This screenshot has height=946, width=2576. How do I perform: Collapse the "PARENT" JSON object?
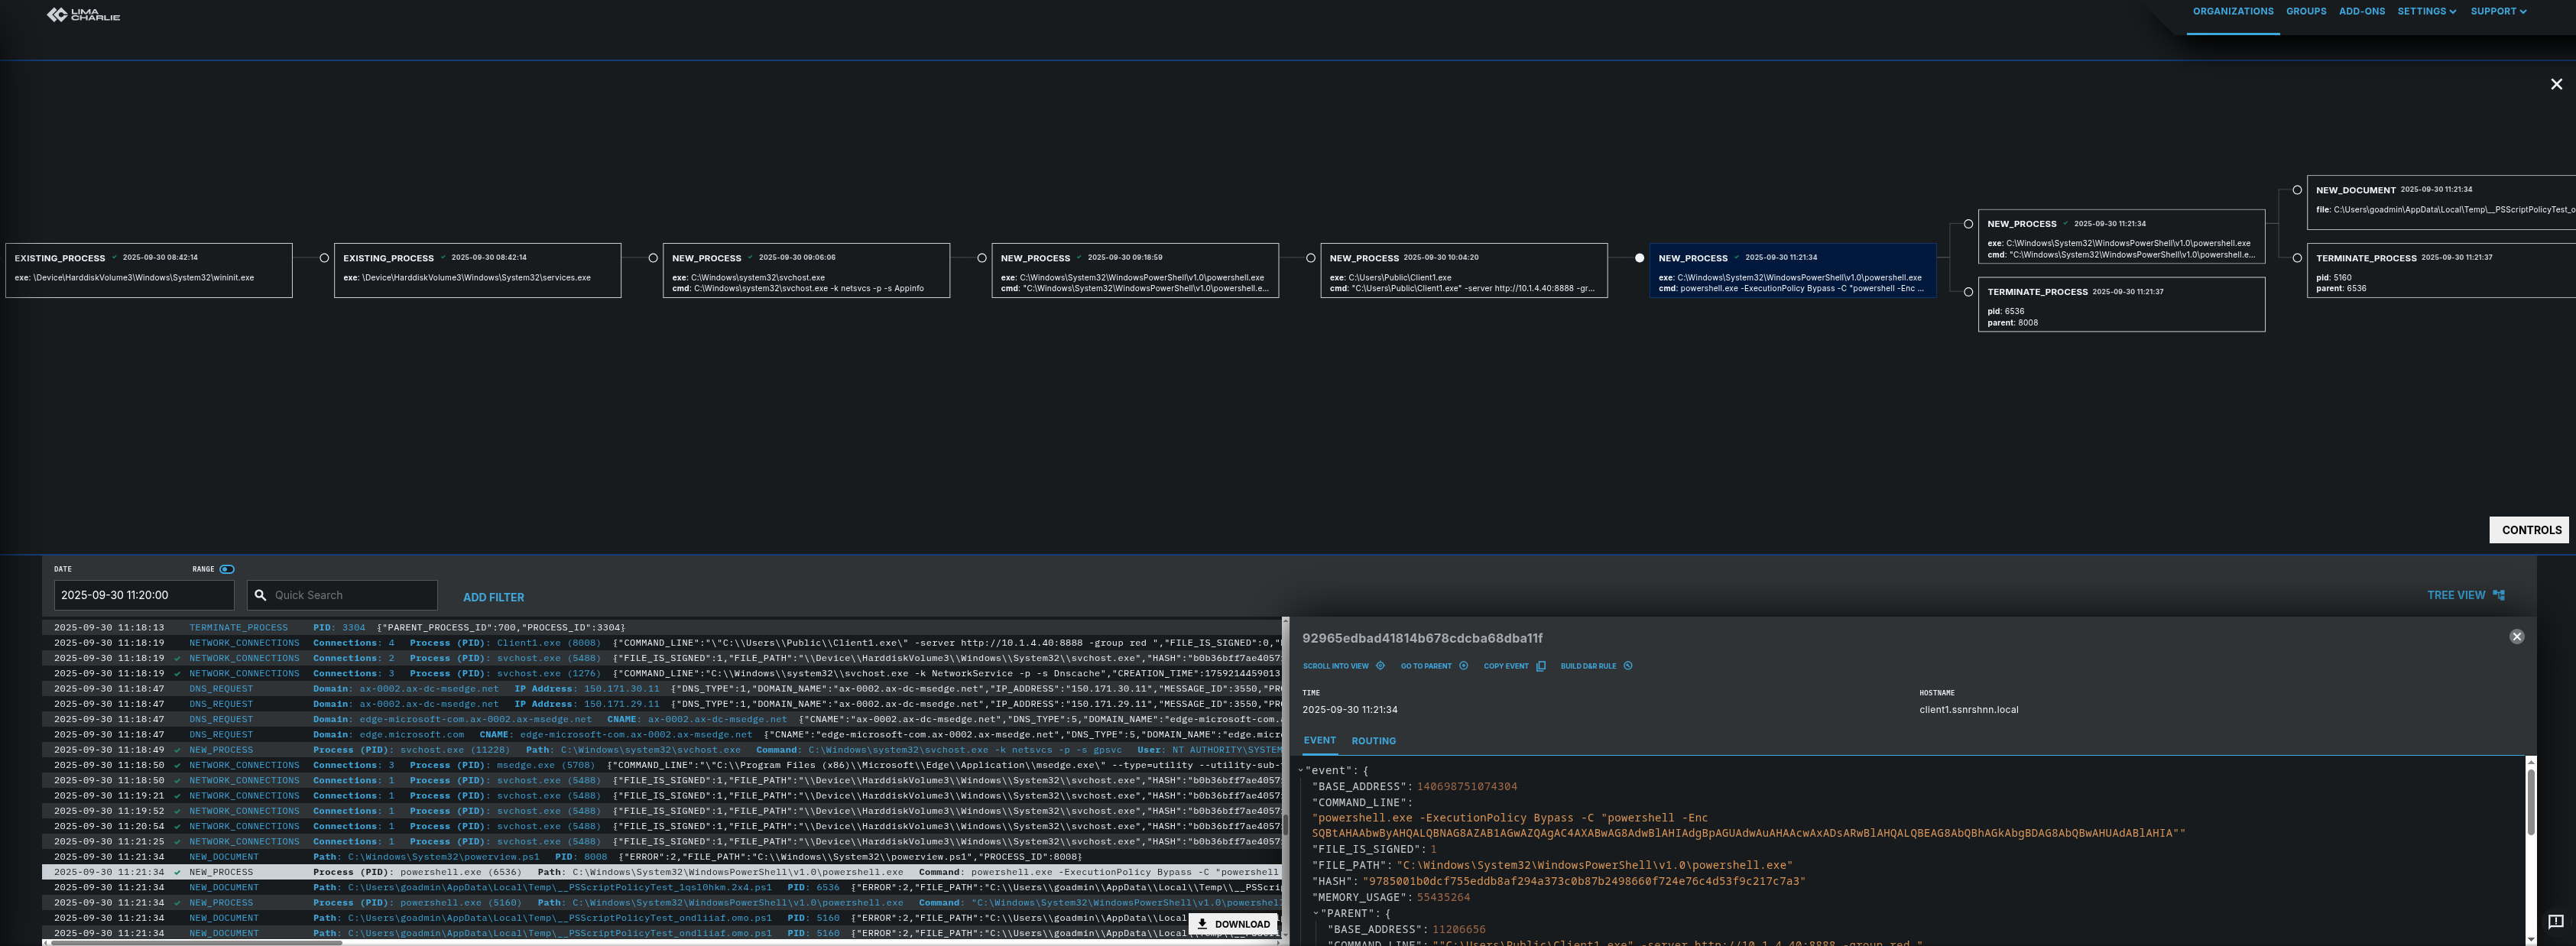(x=1315, y=913)
